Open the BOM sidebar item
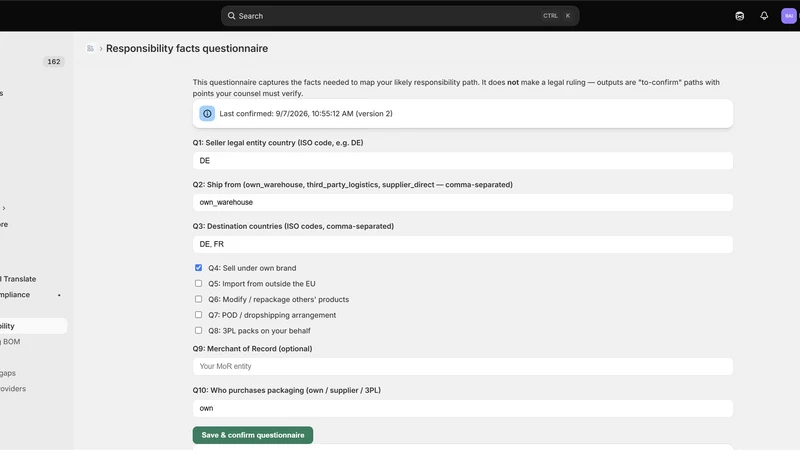Screen dimensions: 800x450 tap(11, 342)
